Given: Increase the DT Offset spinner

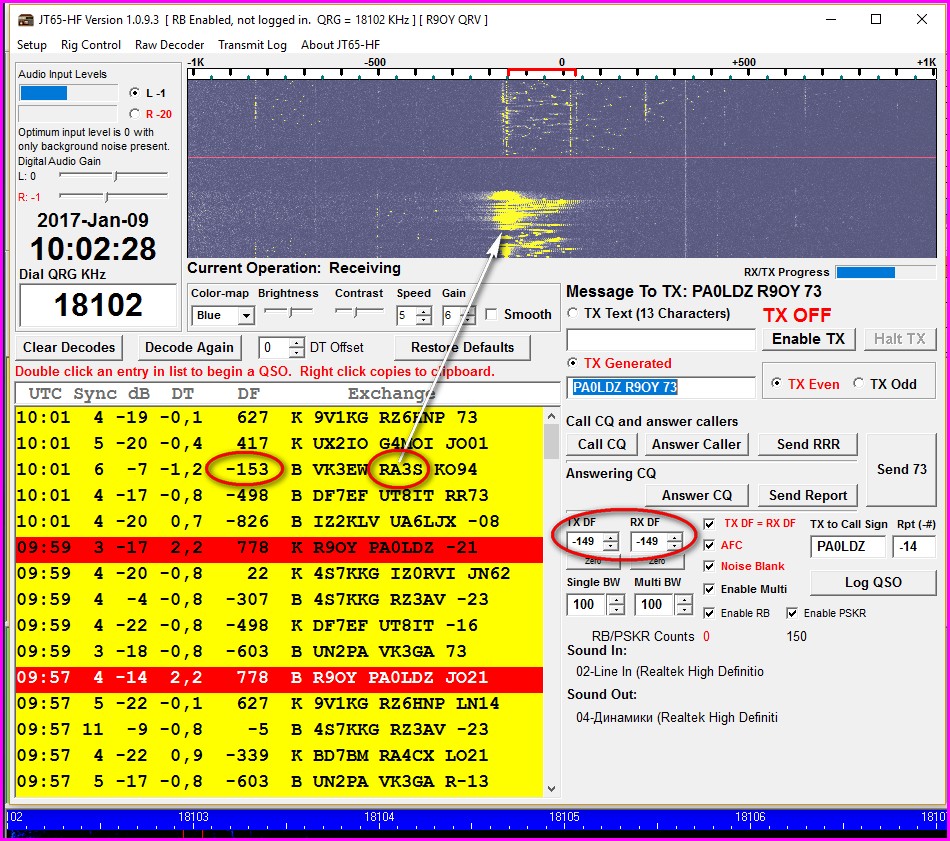Looking at the screenshot, I should pyautogui.click(x=296, y=343).
